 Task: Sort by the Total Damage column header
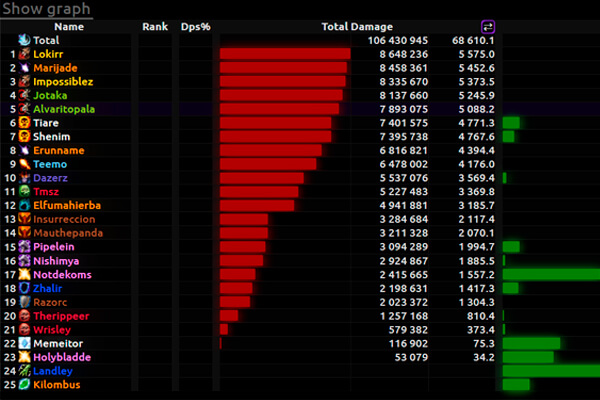coord(357,27)
